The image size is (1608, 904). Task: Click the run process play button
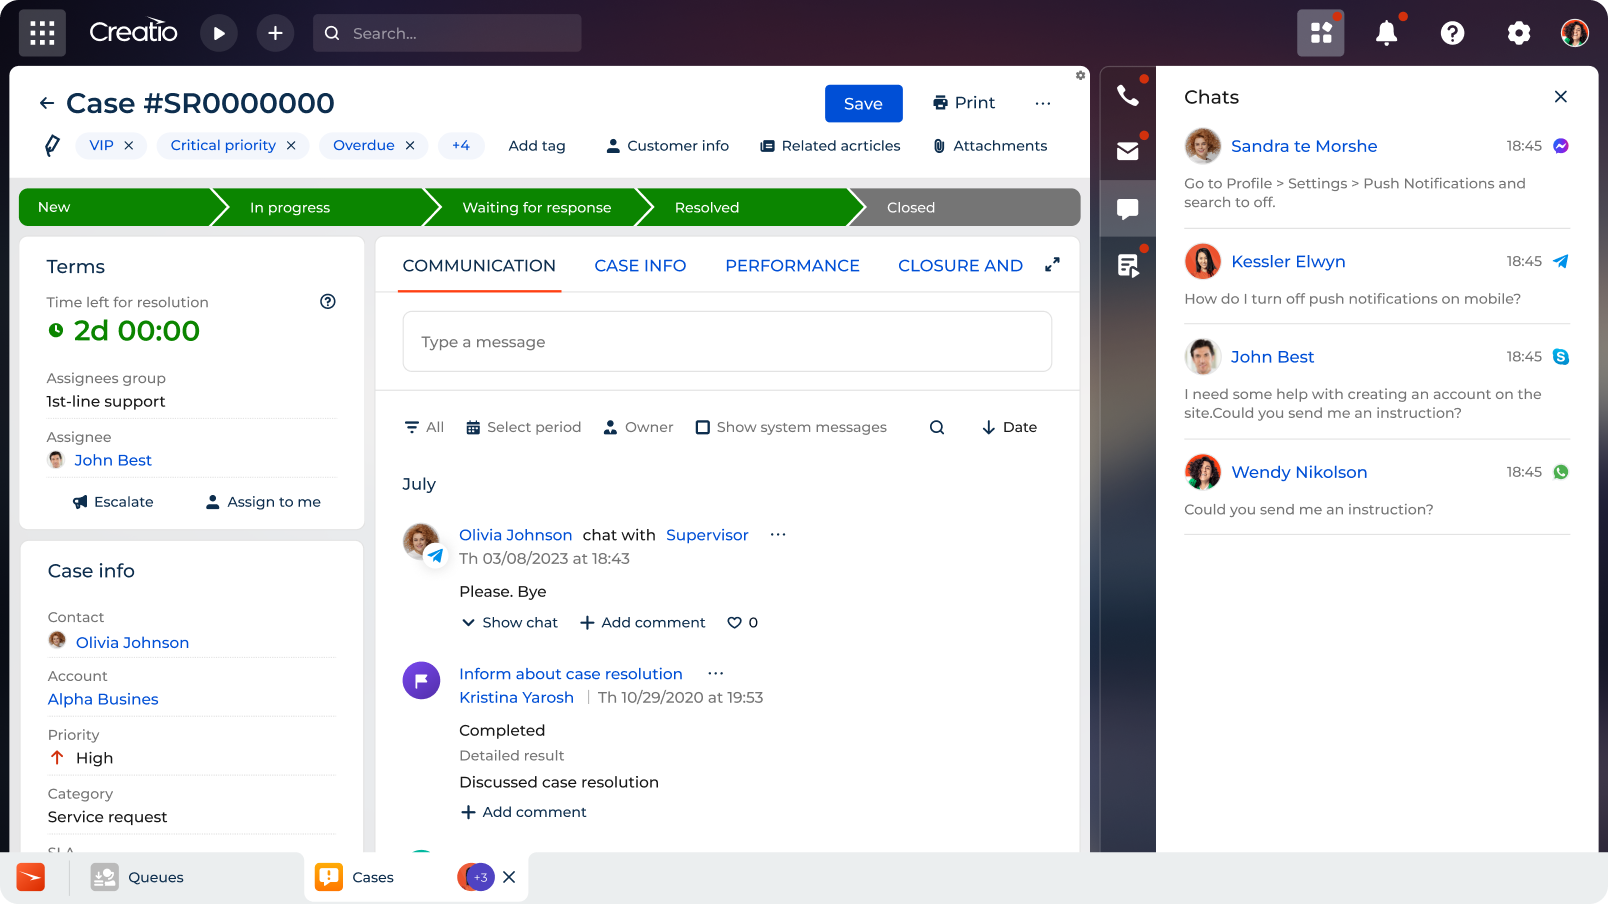219,33
